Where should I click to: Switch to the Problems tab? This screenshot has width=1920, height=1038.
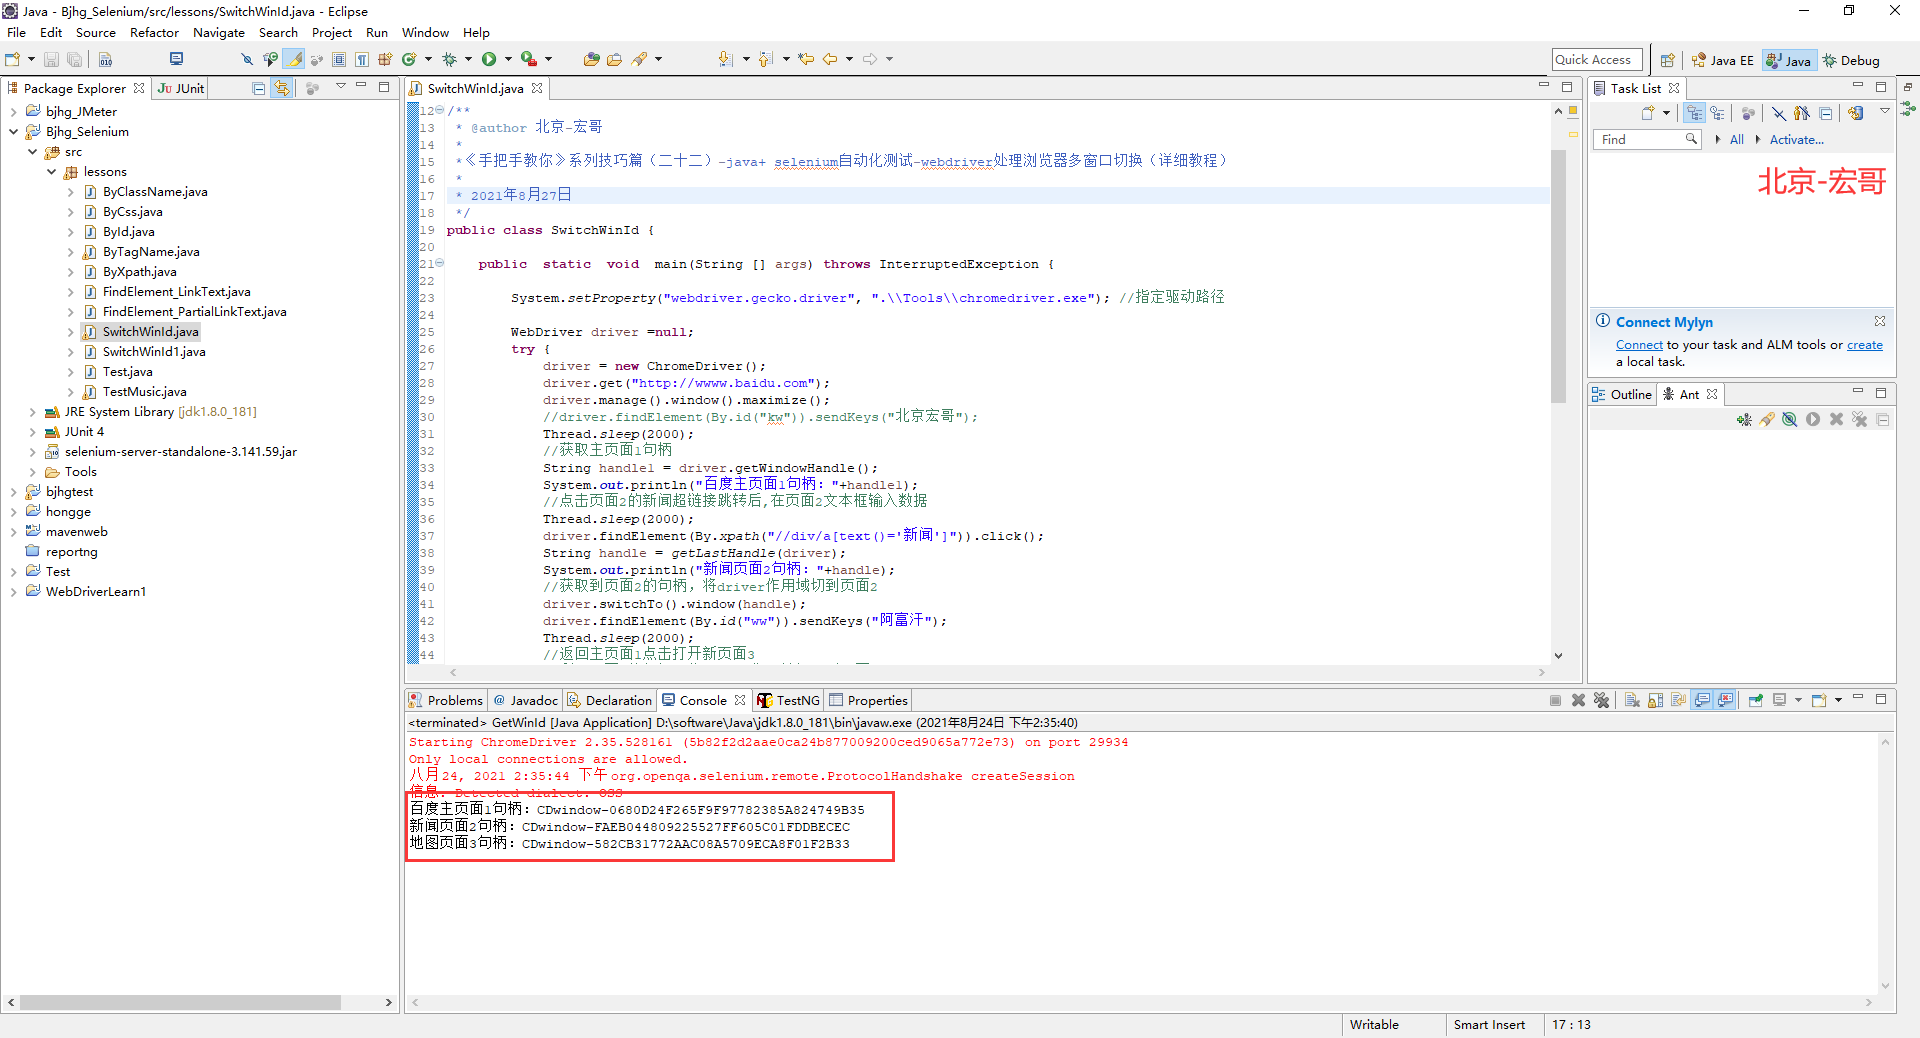click(x=446, y=700)
